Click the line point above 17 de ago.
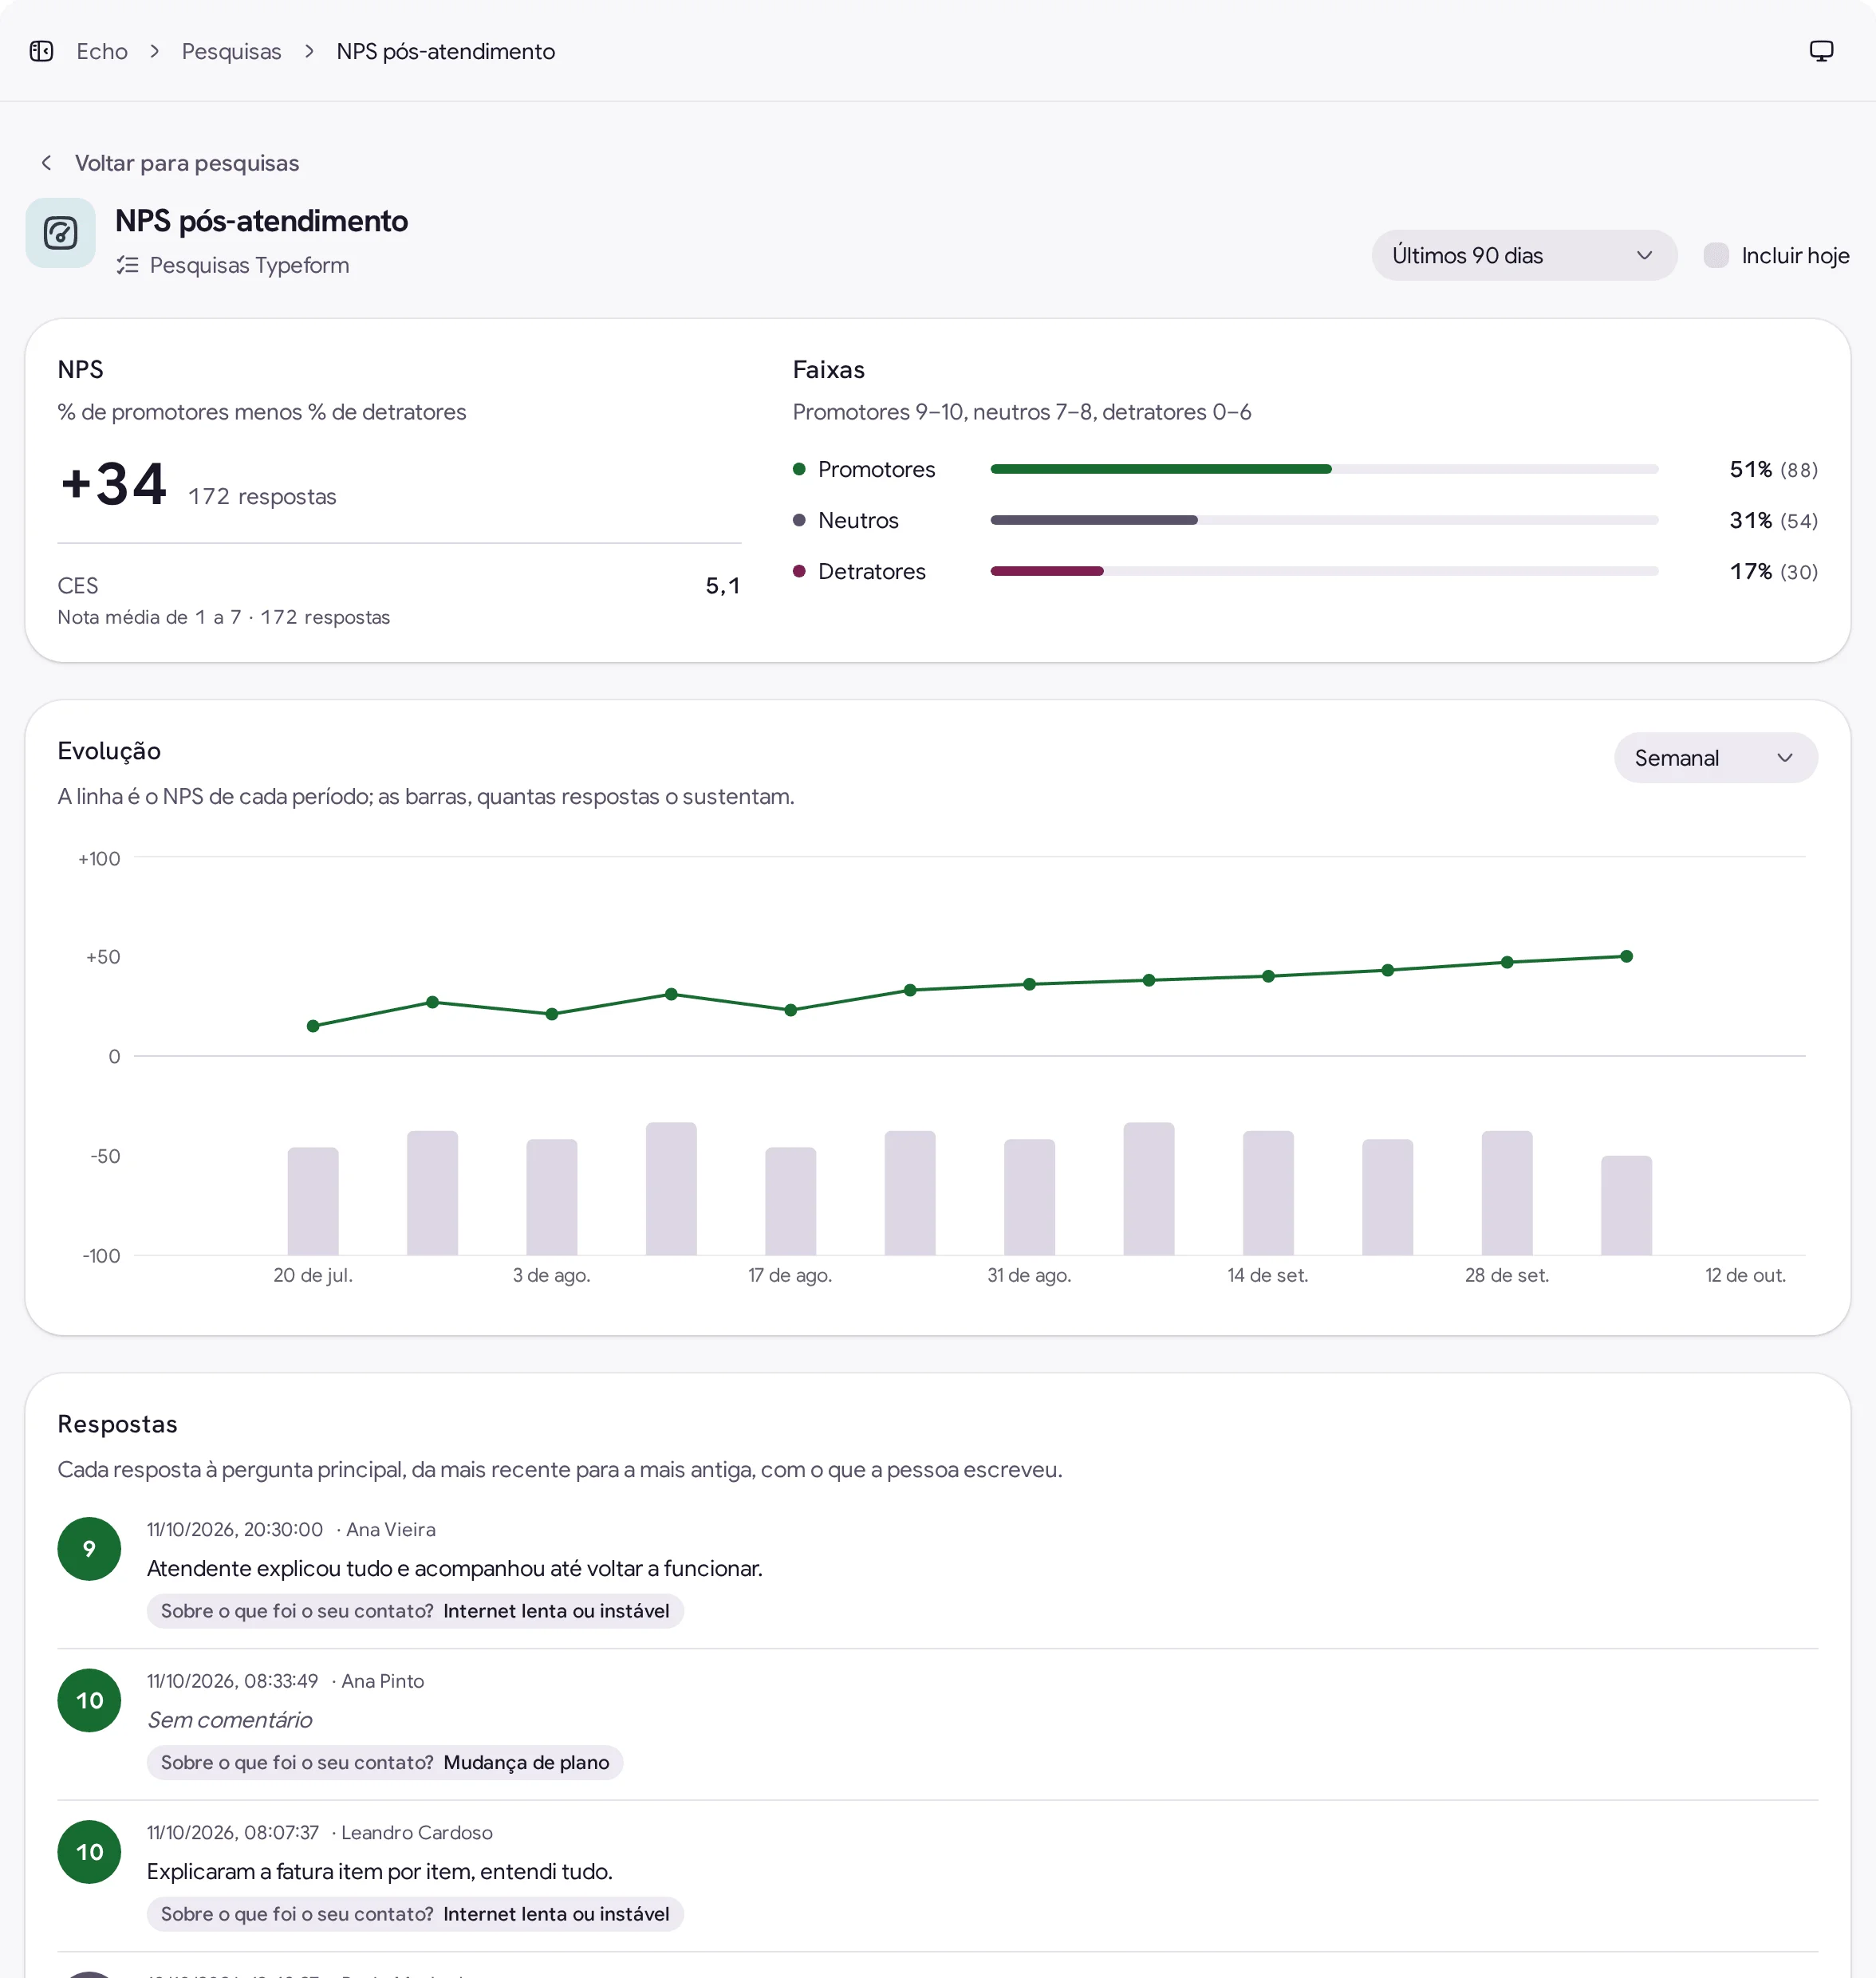Screen dimensions: 1876x1978 tap(790, 1010)
